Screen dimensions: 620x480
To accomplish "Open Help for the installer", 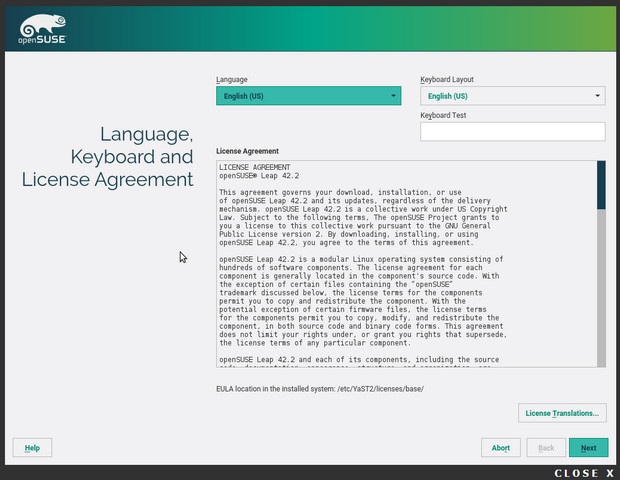I will coord(32,447).
